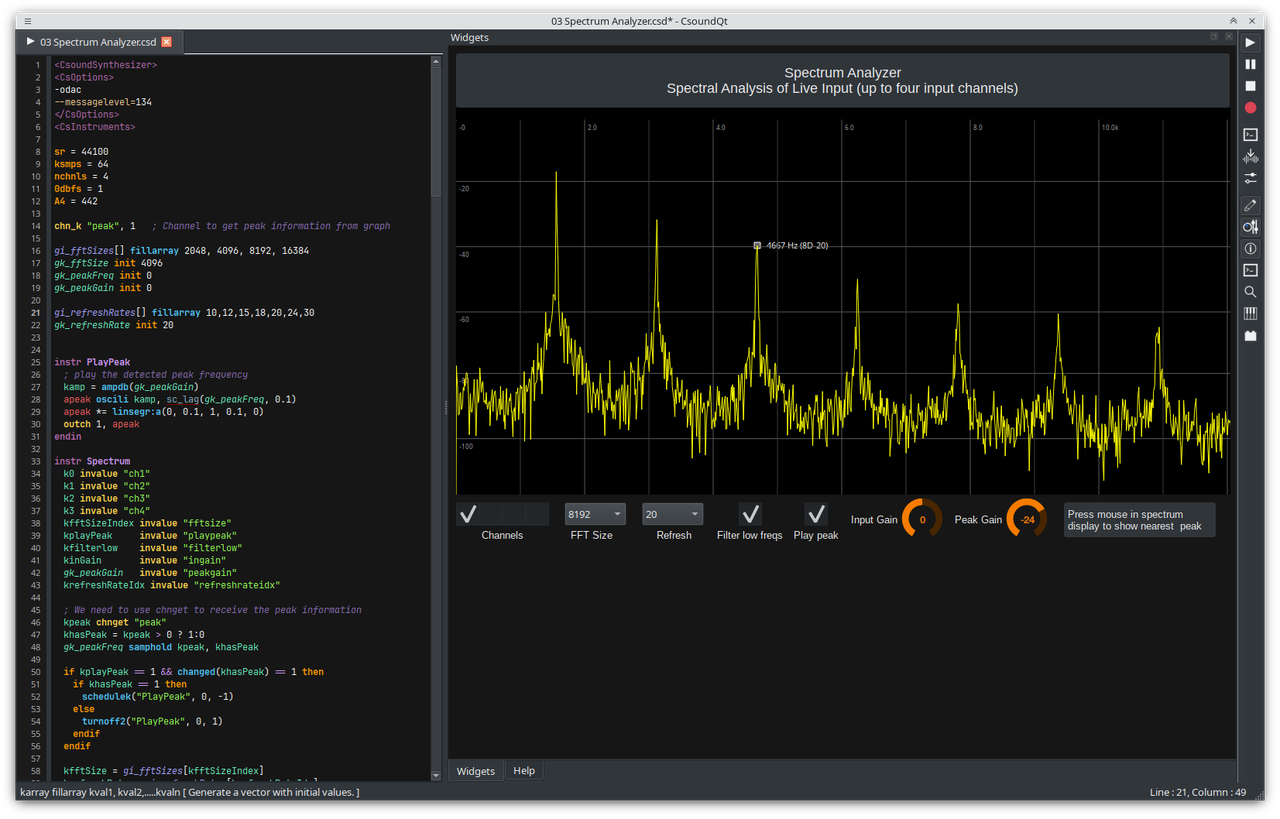Show the output console icon above magnifier
Screen dimensions: 1280x819
[1250, 270]
